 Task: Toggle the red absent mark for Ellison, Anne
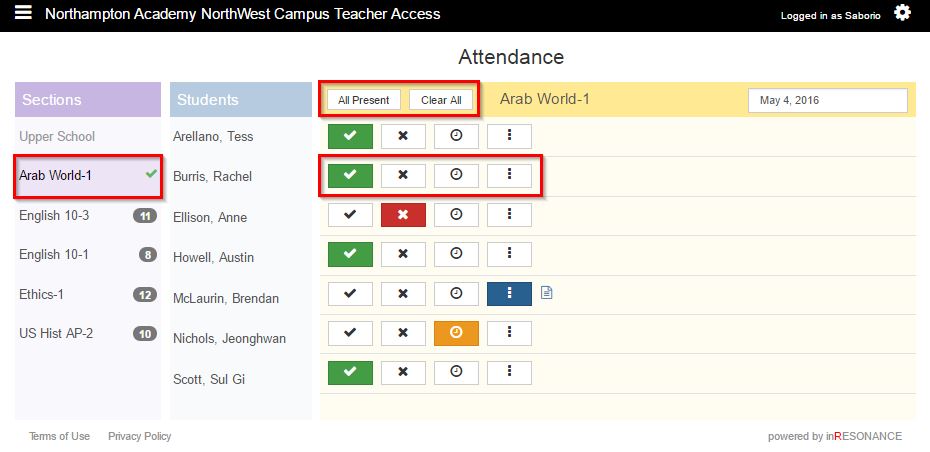(403, 214)
